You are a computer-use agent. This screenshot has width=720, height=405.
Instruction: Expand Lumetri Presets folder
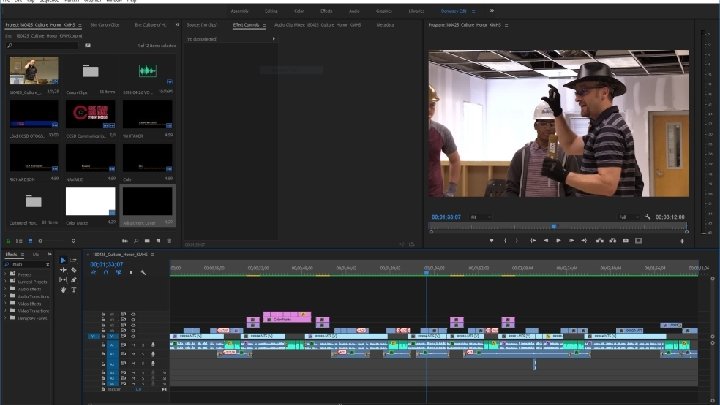(6, 281)
